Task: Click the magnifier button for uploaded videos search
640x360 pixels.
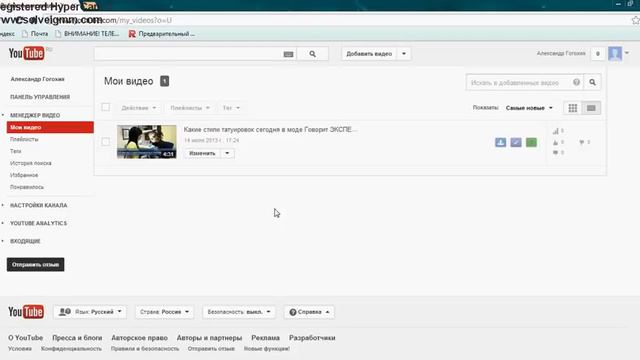Action: [592, 82]
